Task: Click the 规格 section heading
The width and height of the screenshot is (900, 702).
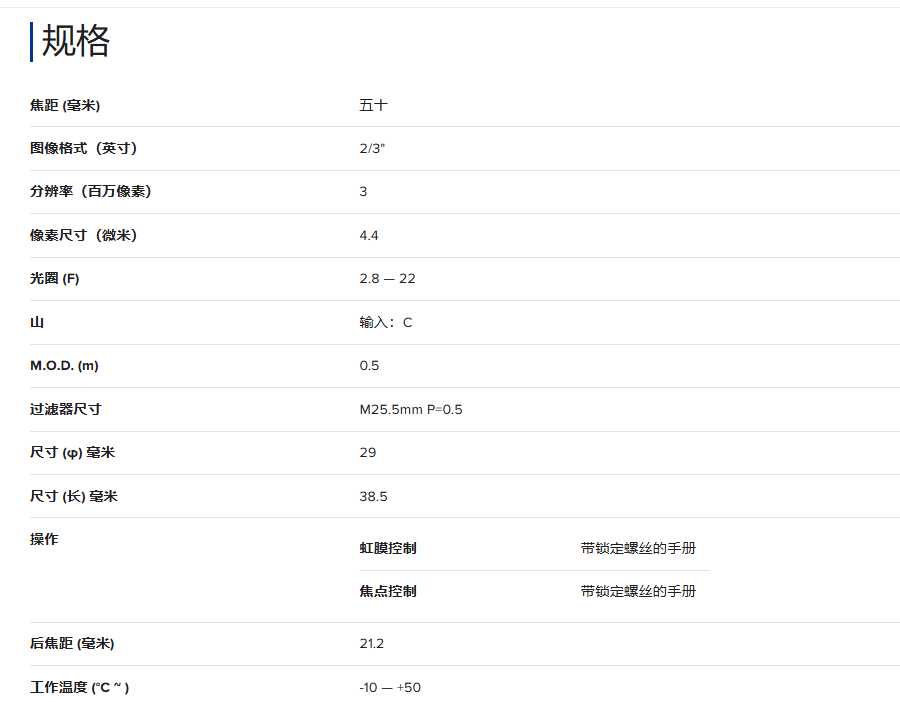Action: pos(75,42)
